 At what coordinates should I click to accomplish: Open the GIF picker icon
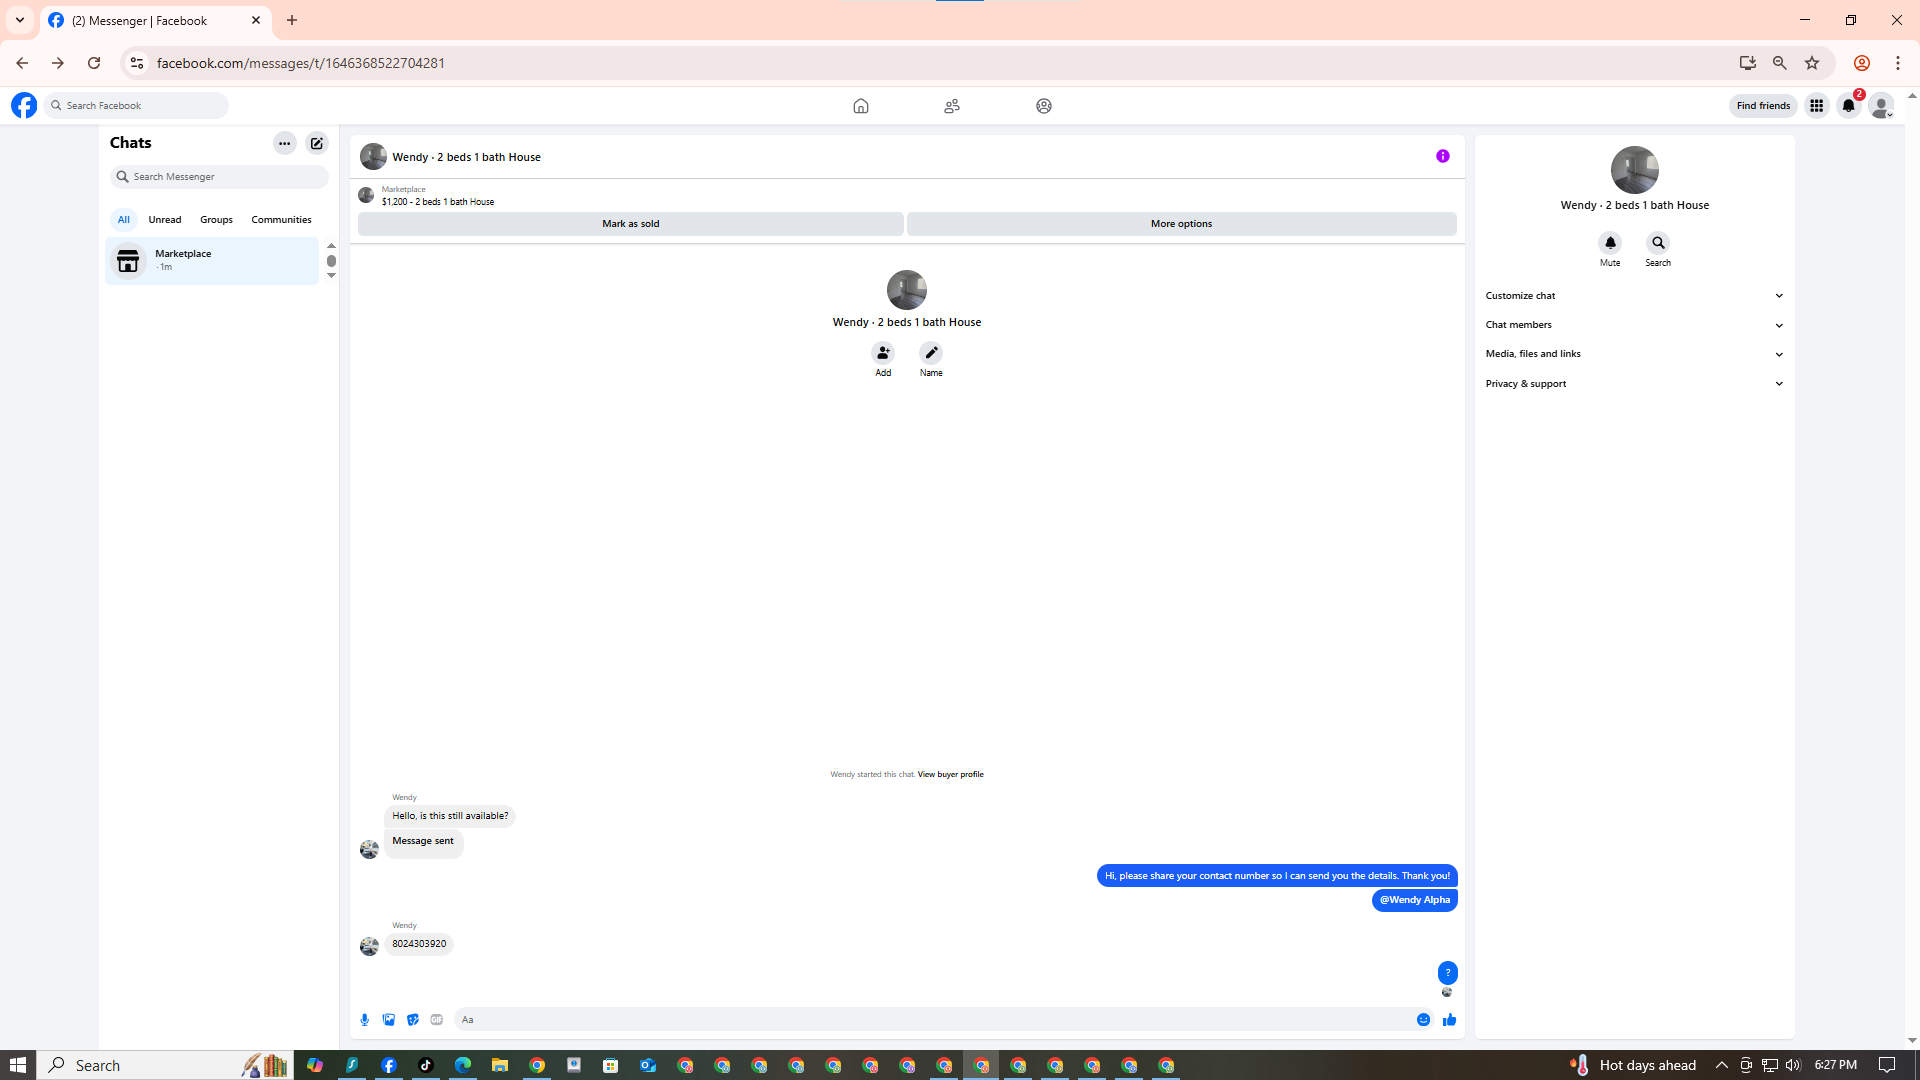[437, 1020]
